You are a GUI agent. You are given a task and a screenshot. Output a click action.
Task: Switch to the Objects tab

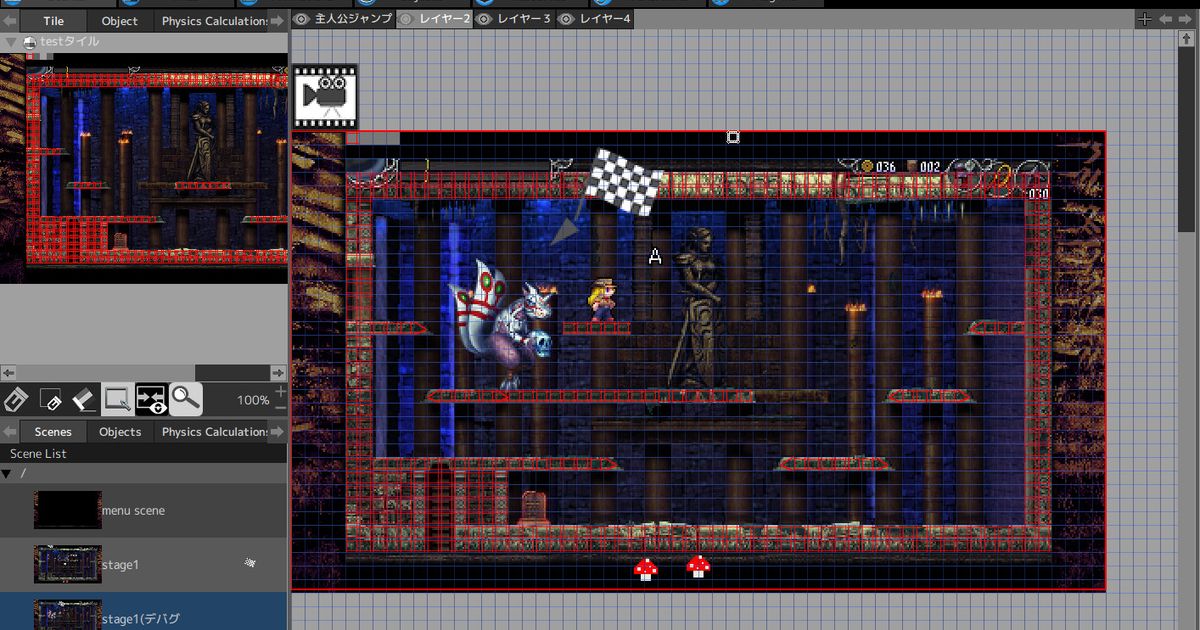point(120,432)
